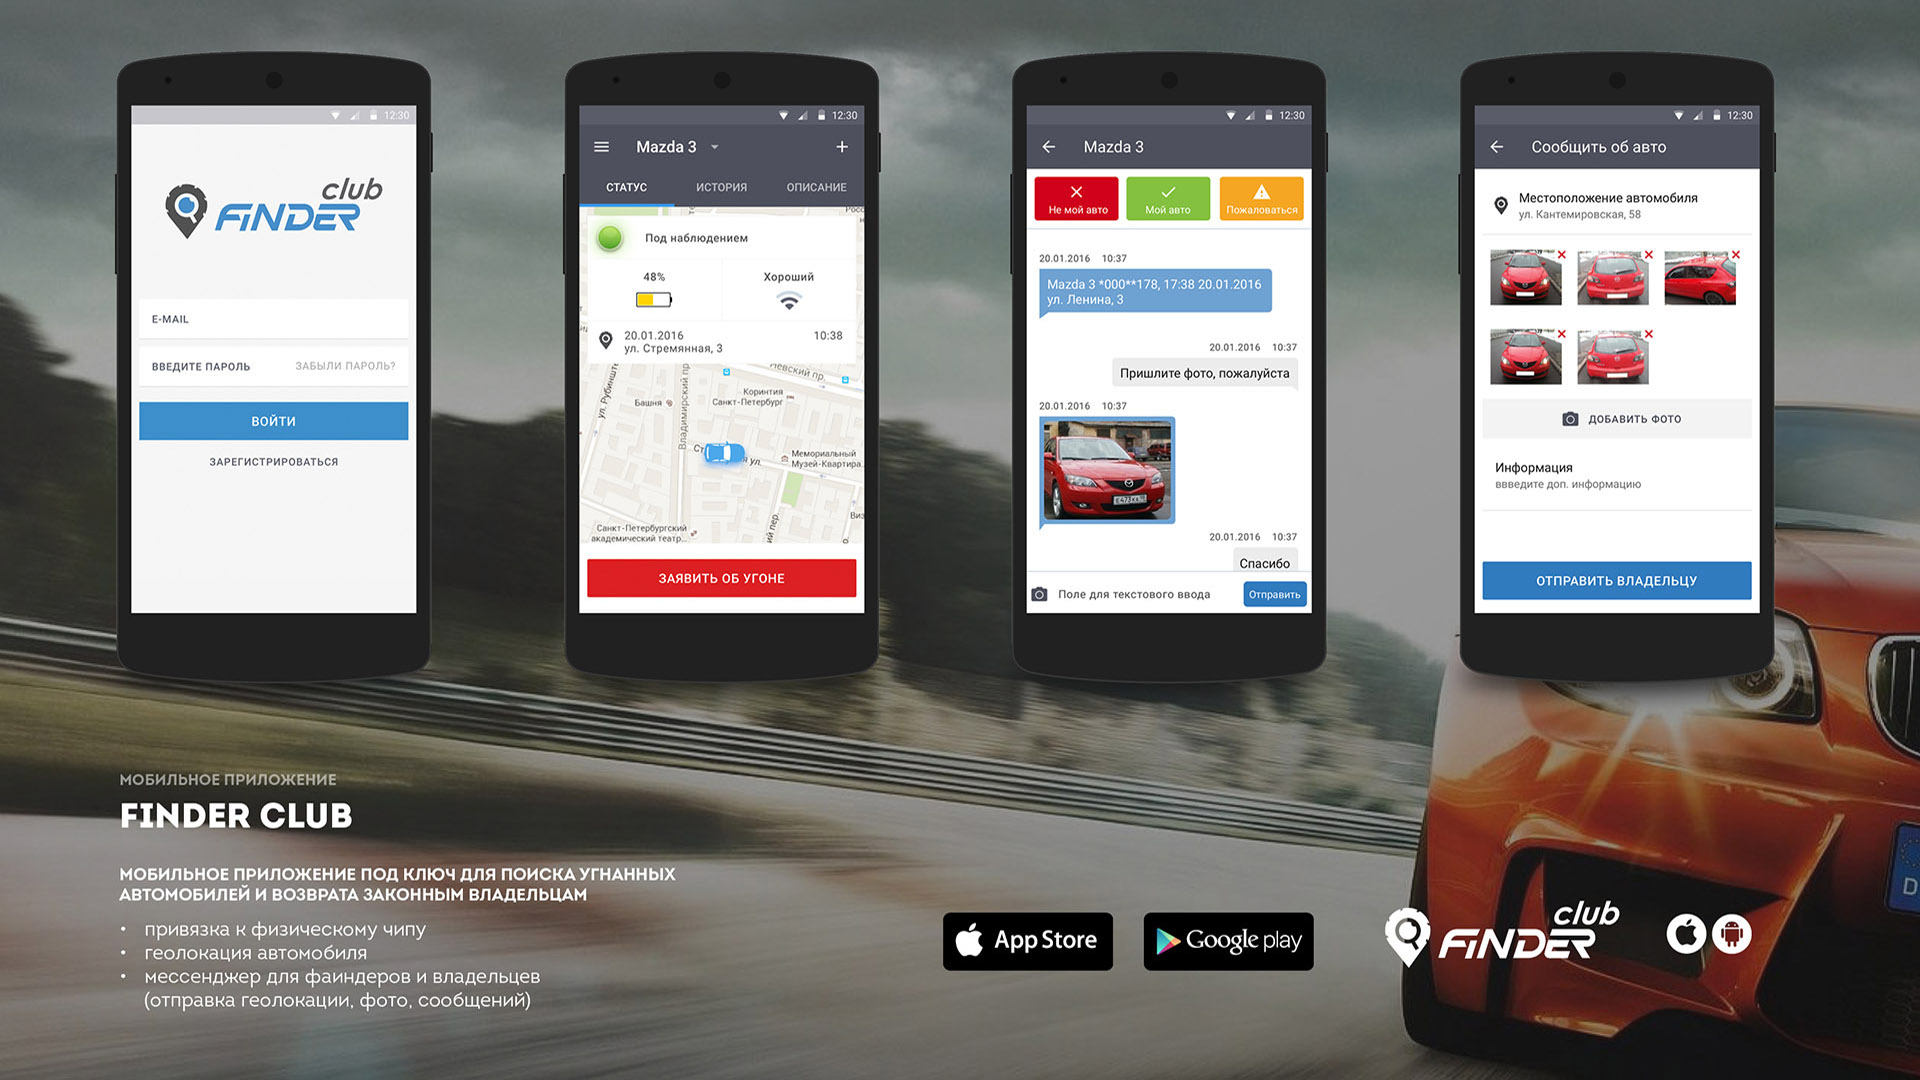This screenshot has height=1080, width=1920.
Task: Tap the location pin icon in Finder Club logo
Action: (x=186, y=208)
